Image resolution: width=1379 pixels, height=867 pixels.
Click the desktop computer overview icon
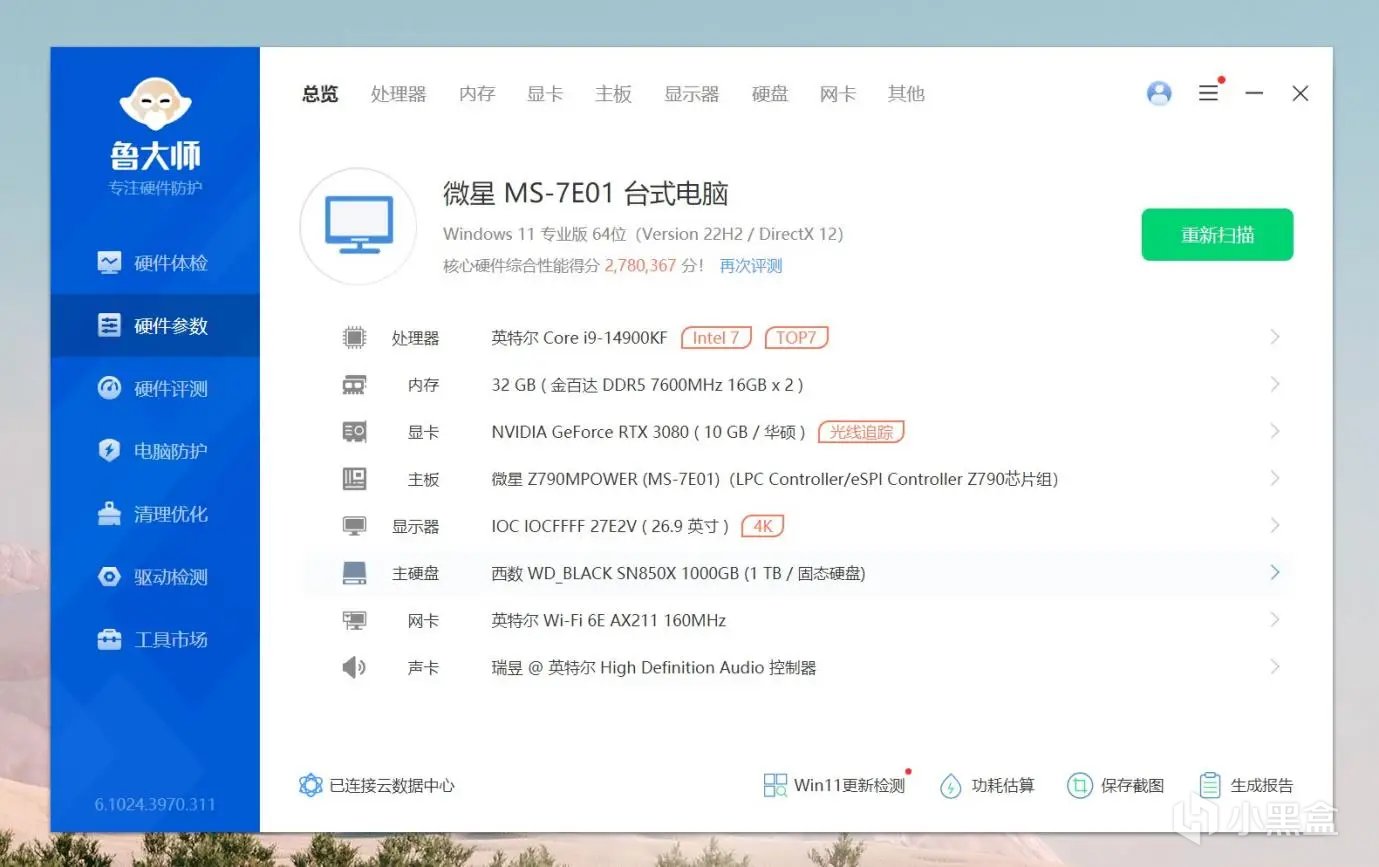coord(358,226)
